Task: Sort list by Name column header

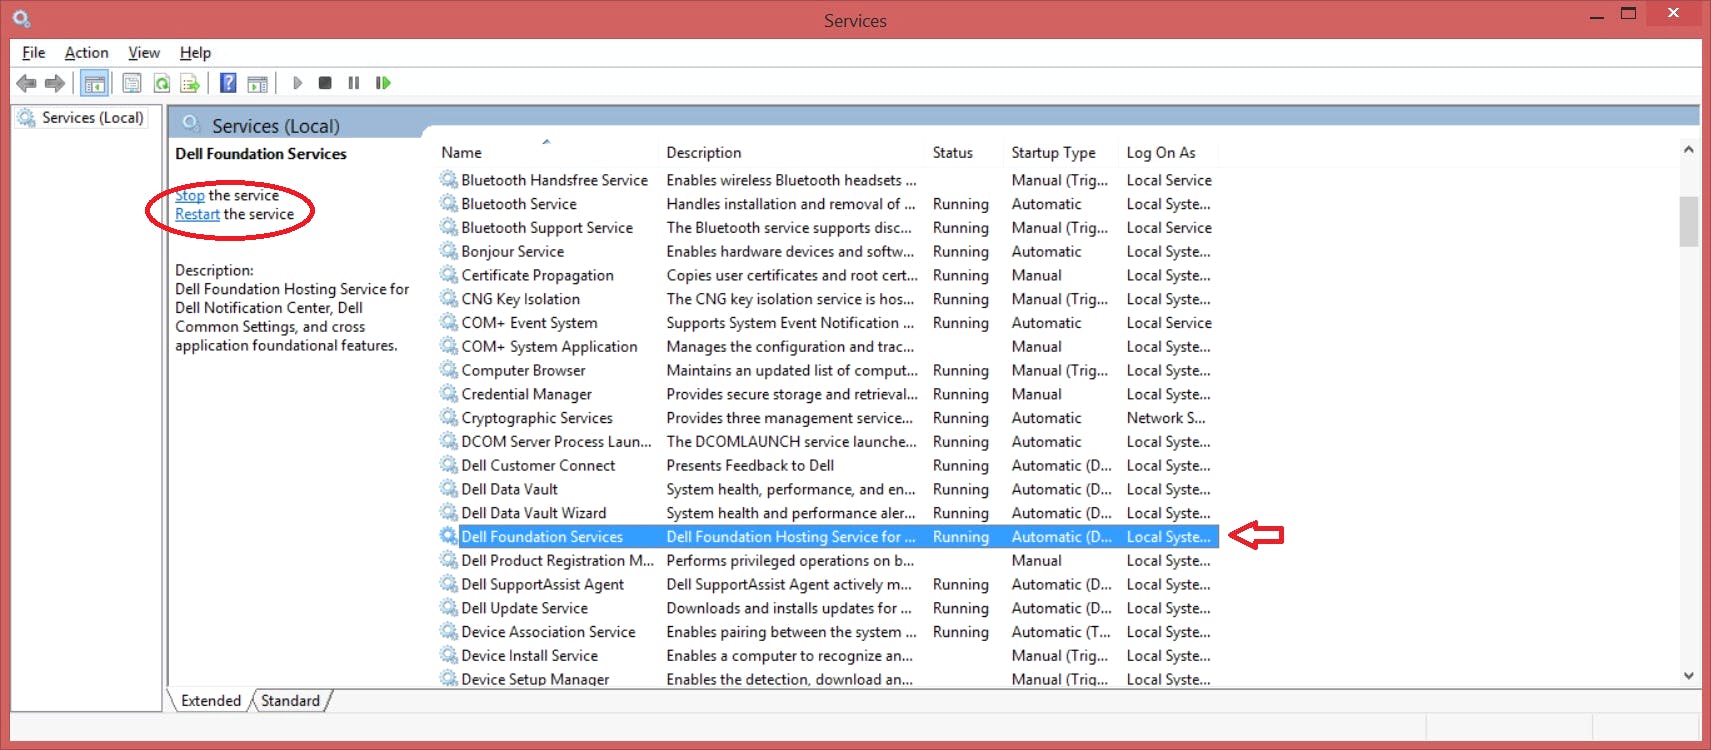Action: click(462, 153)
